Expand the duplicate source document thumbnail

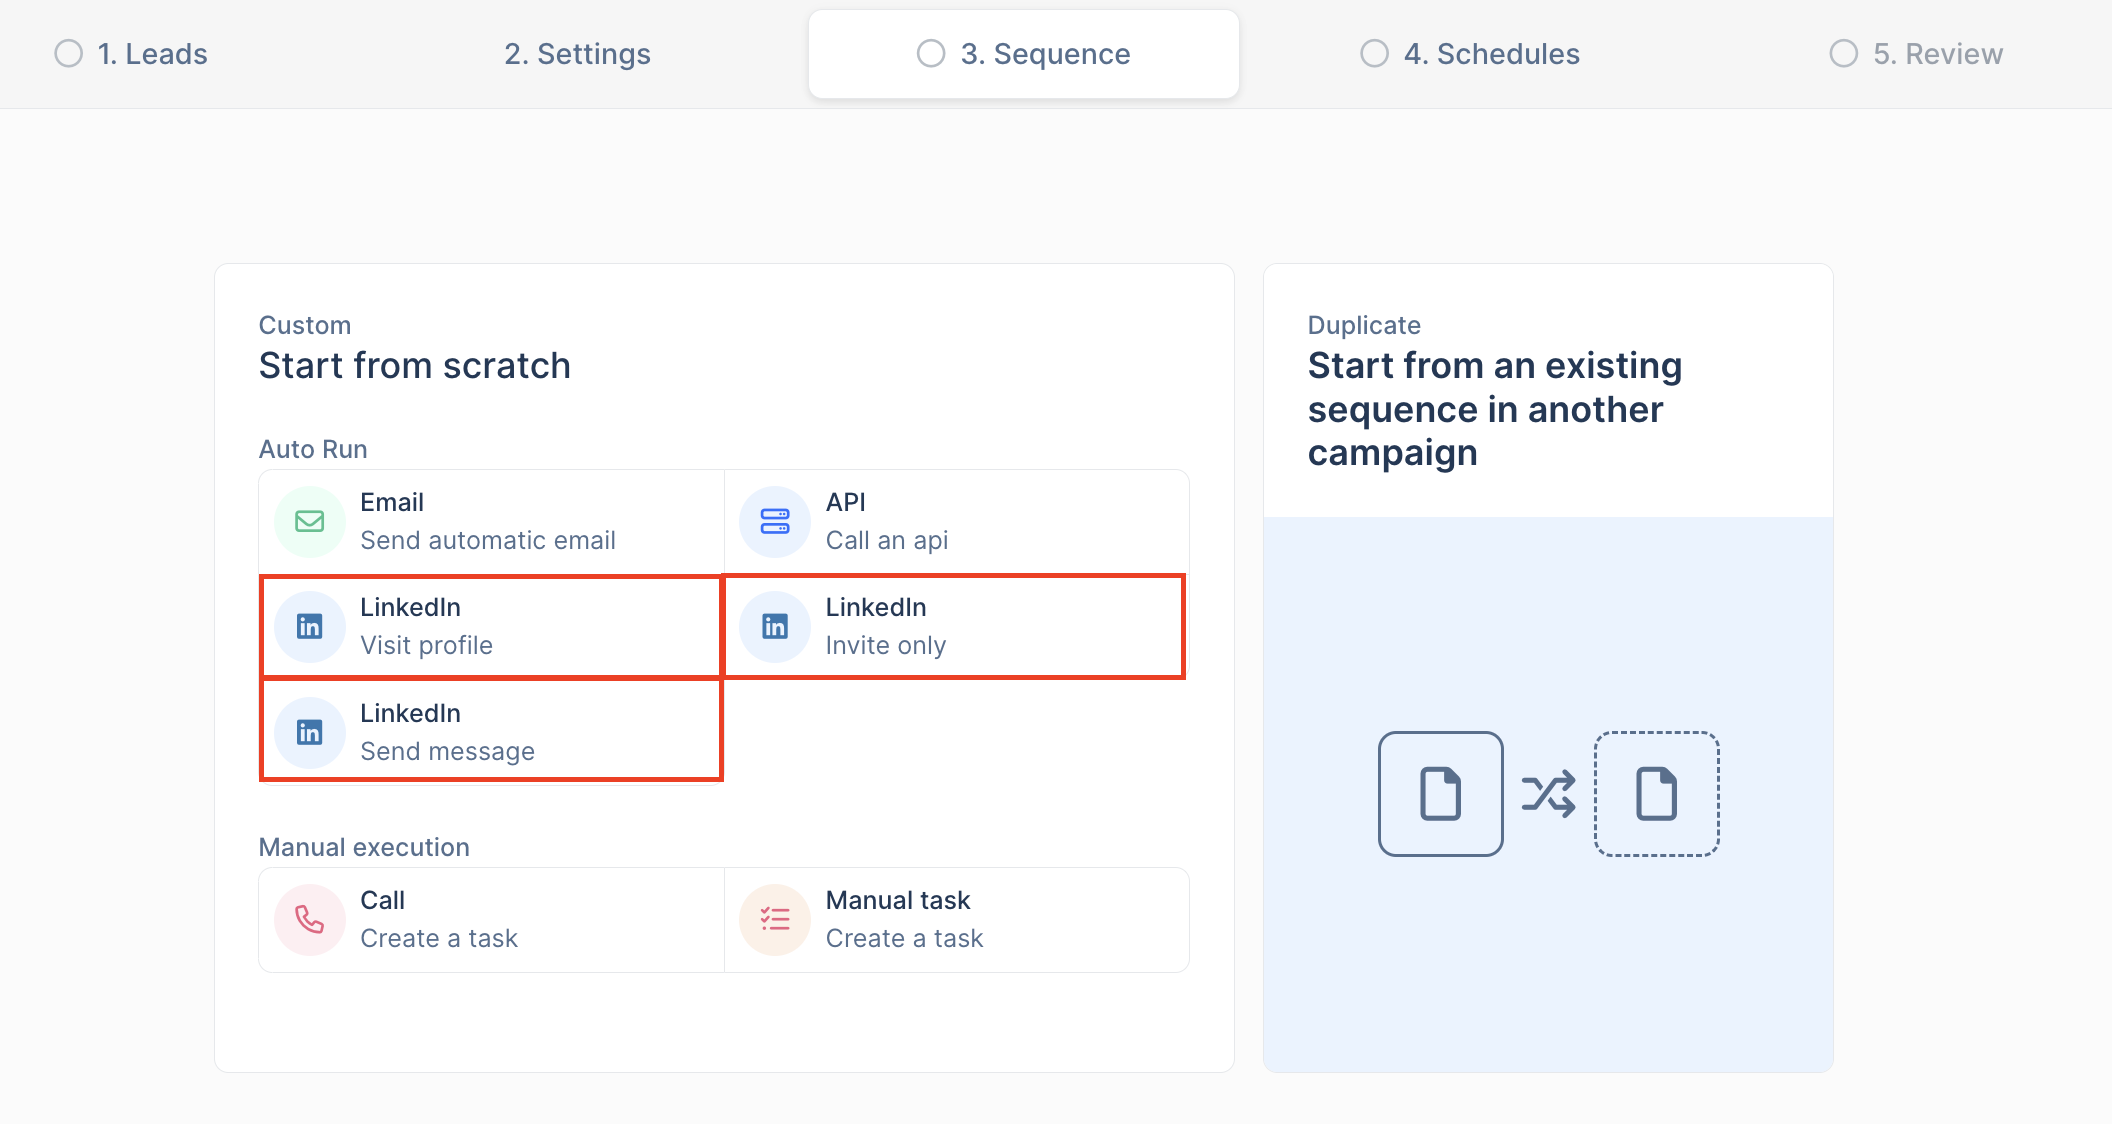[1440, 794]
